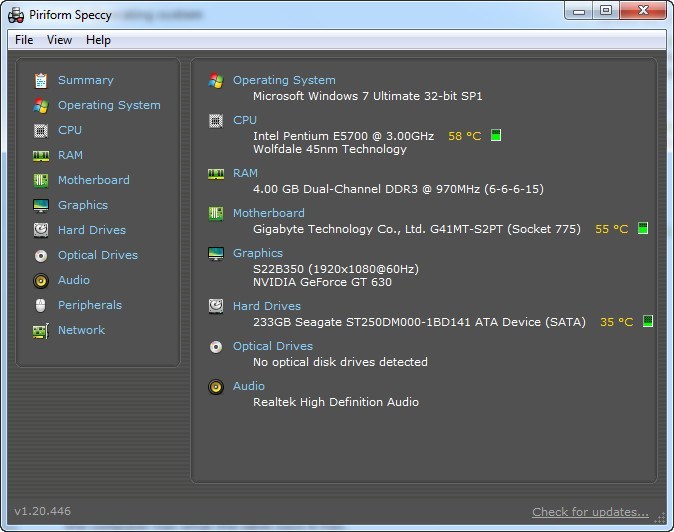The height and width of the screenshot is (532, 674).
Task: Open the Help menu
Action: pyautogui.click(x=98, y=40)
